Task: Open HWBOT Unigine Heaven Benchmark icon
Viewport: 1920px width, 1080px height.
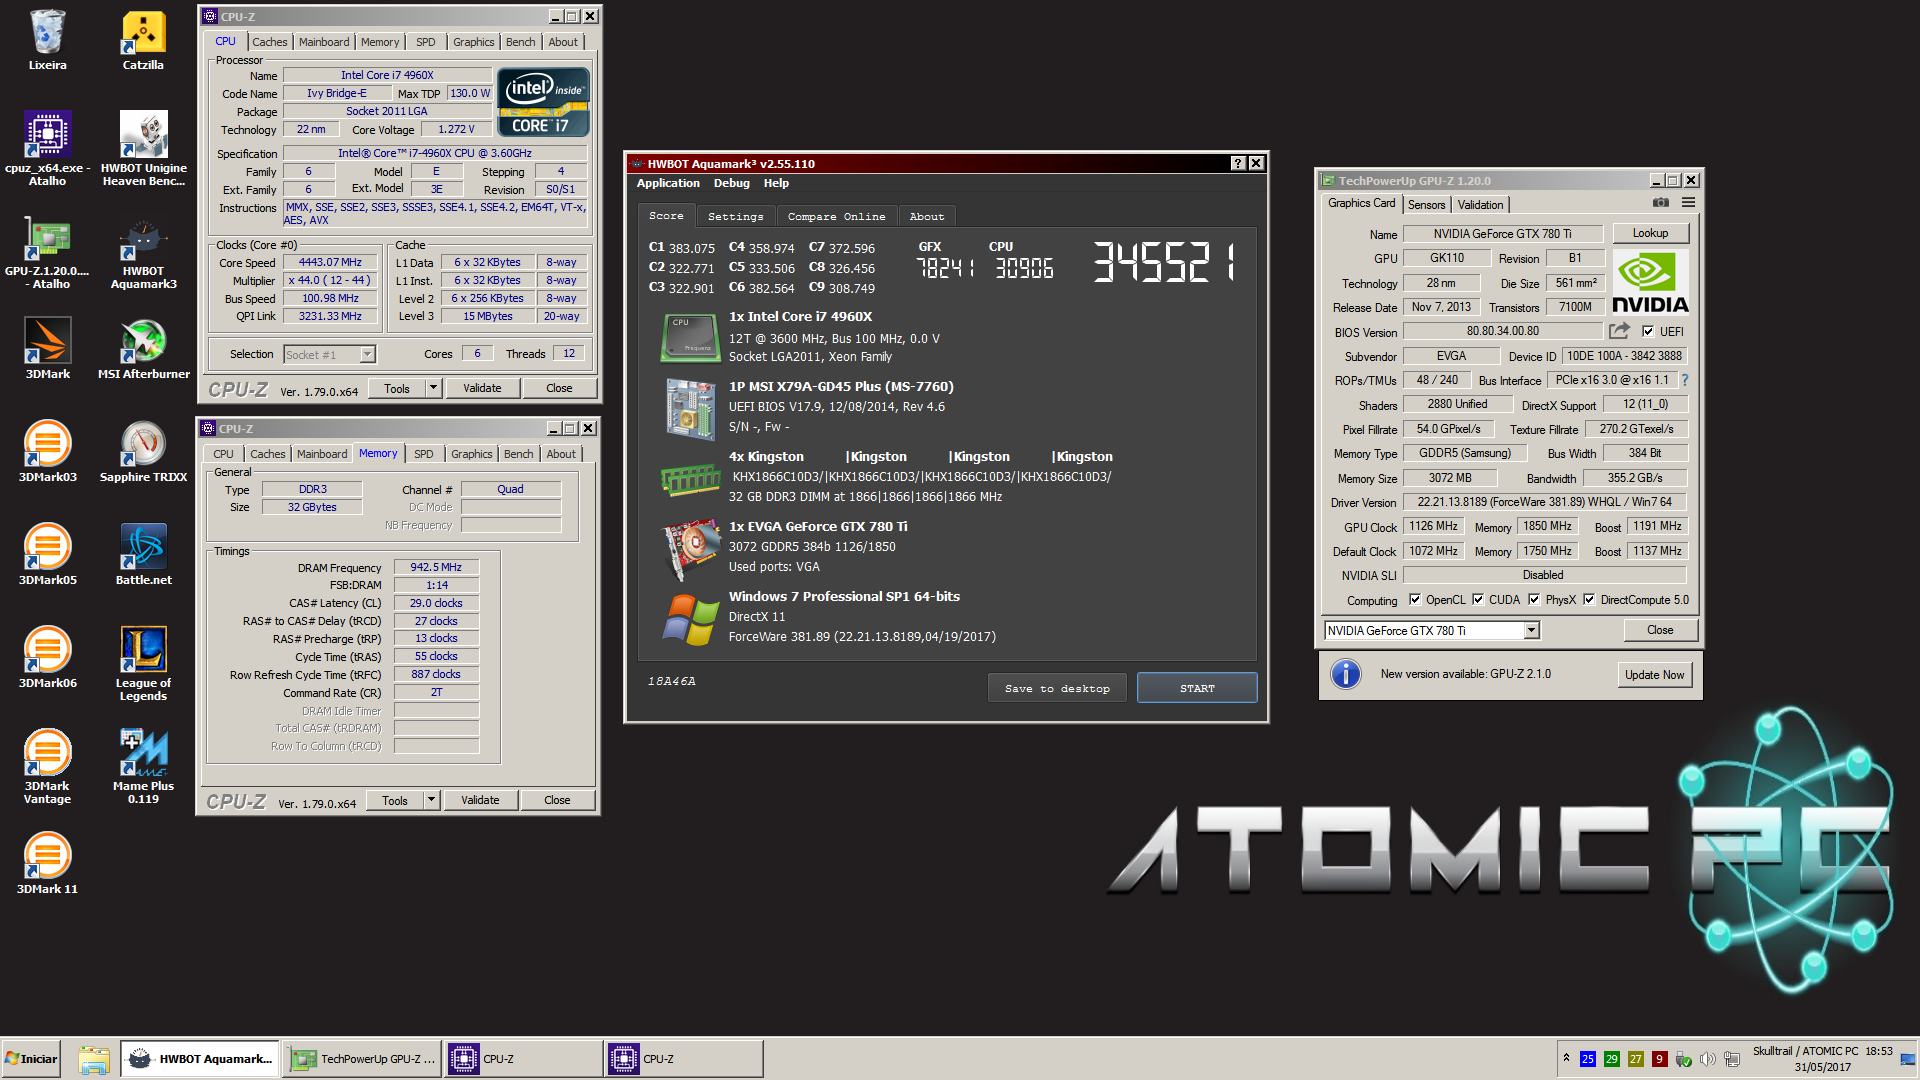Action: tap(143, 148)
